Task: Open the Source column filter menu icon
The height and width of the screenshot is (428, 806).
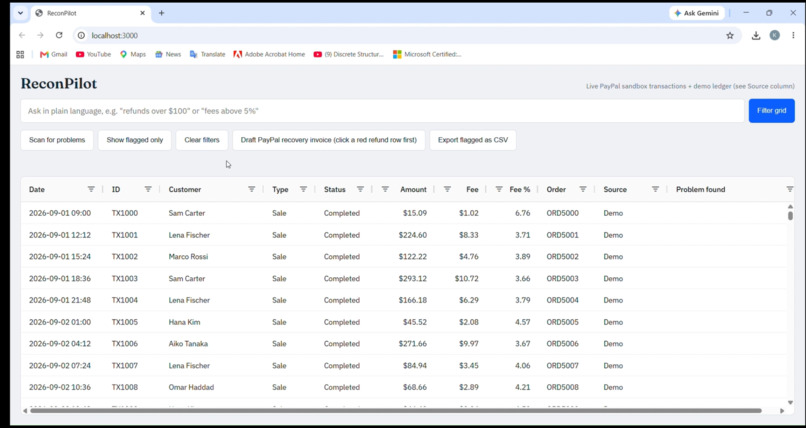Action: pos(655,189)
